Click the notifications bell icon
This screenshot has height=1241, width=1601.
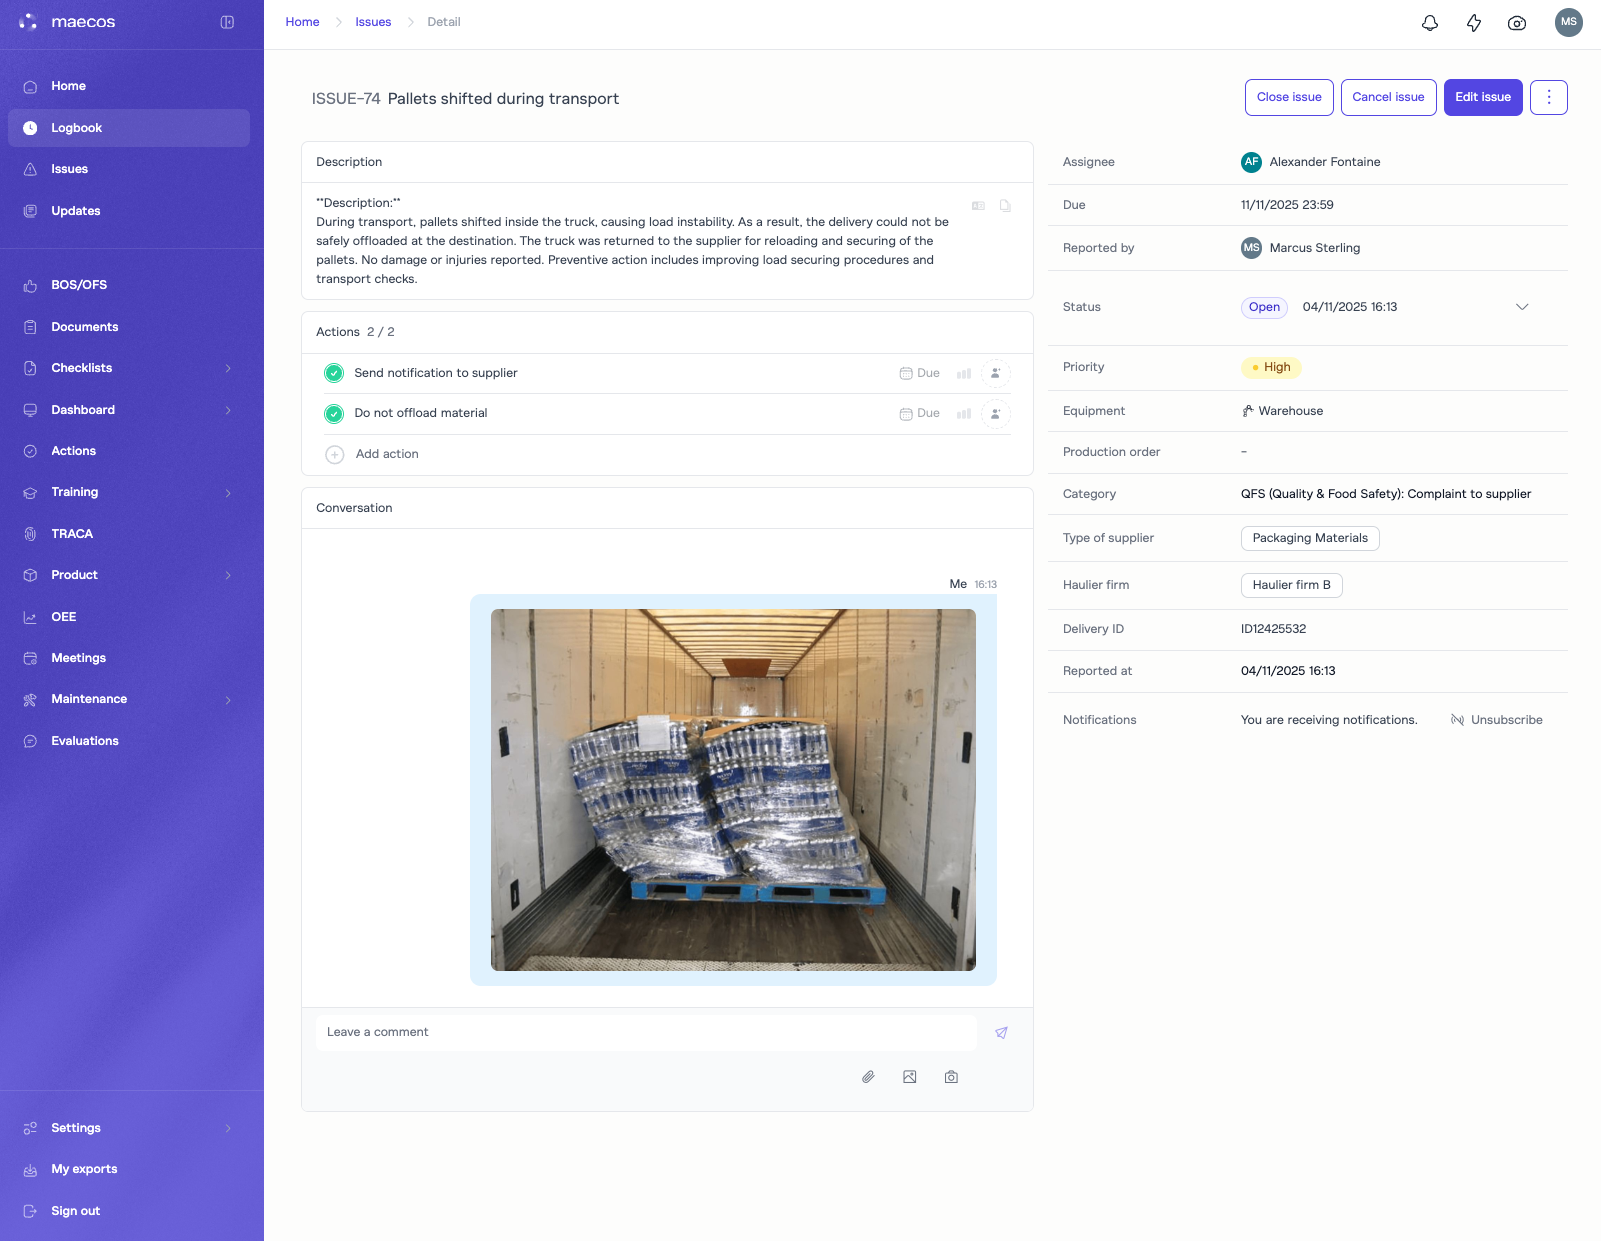1430,23
